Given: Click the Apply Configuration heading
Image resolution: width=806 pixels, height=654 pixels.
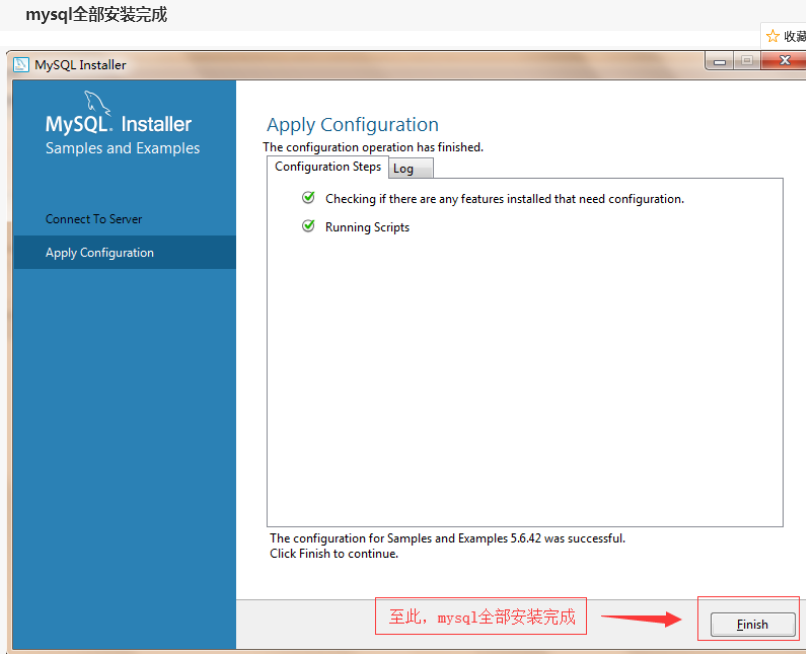Looking at the screenshot, I should 353,125.
